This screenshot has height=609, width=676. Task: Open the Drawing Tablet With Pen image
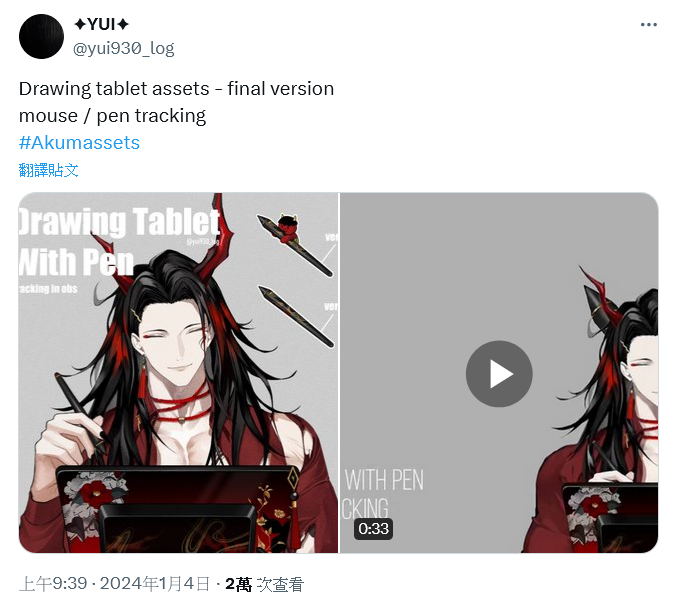point(178,373)
